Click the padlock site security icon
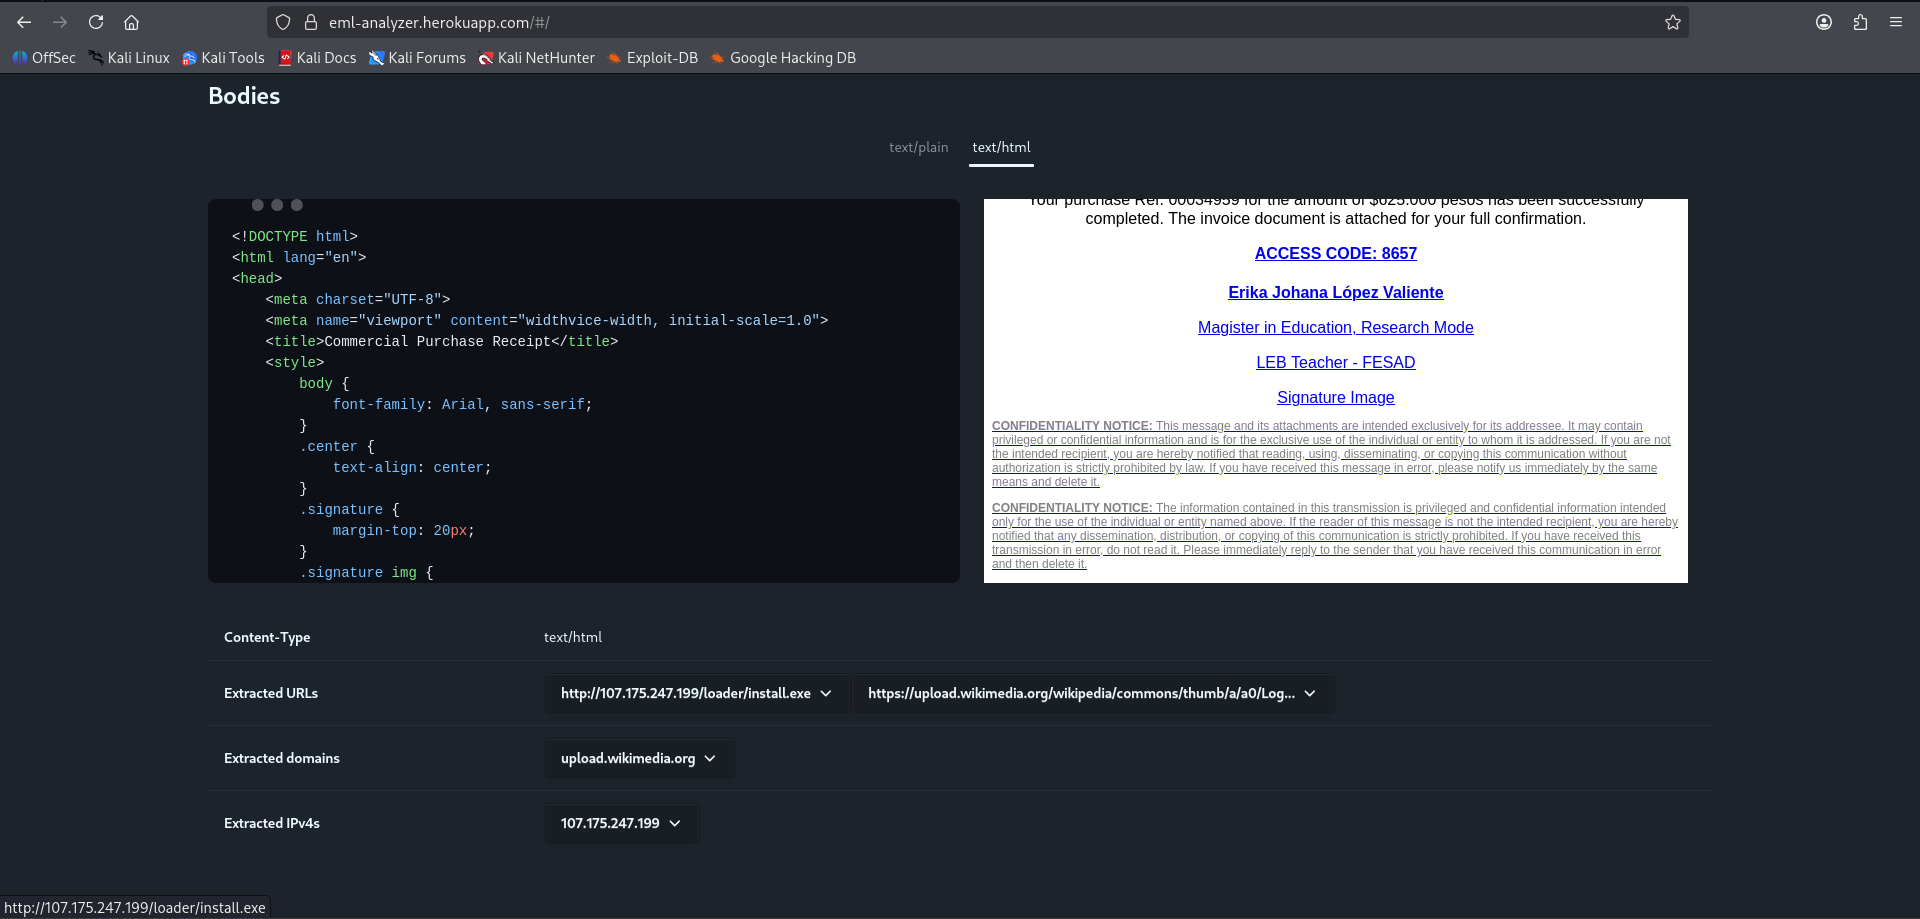1920x919 pixels. (311, 22)
